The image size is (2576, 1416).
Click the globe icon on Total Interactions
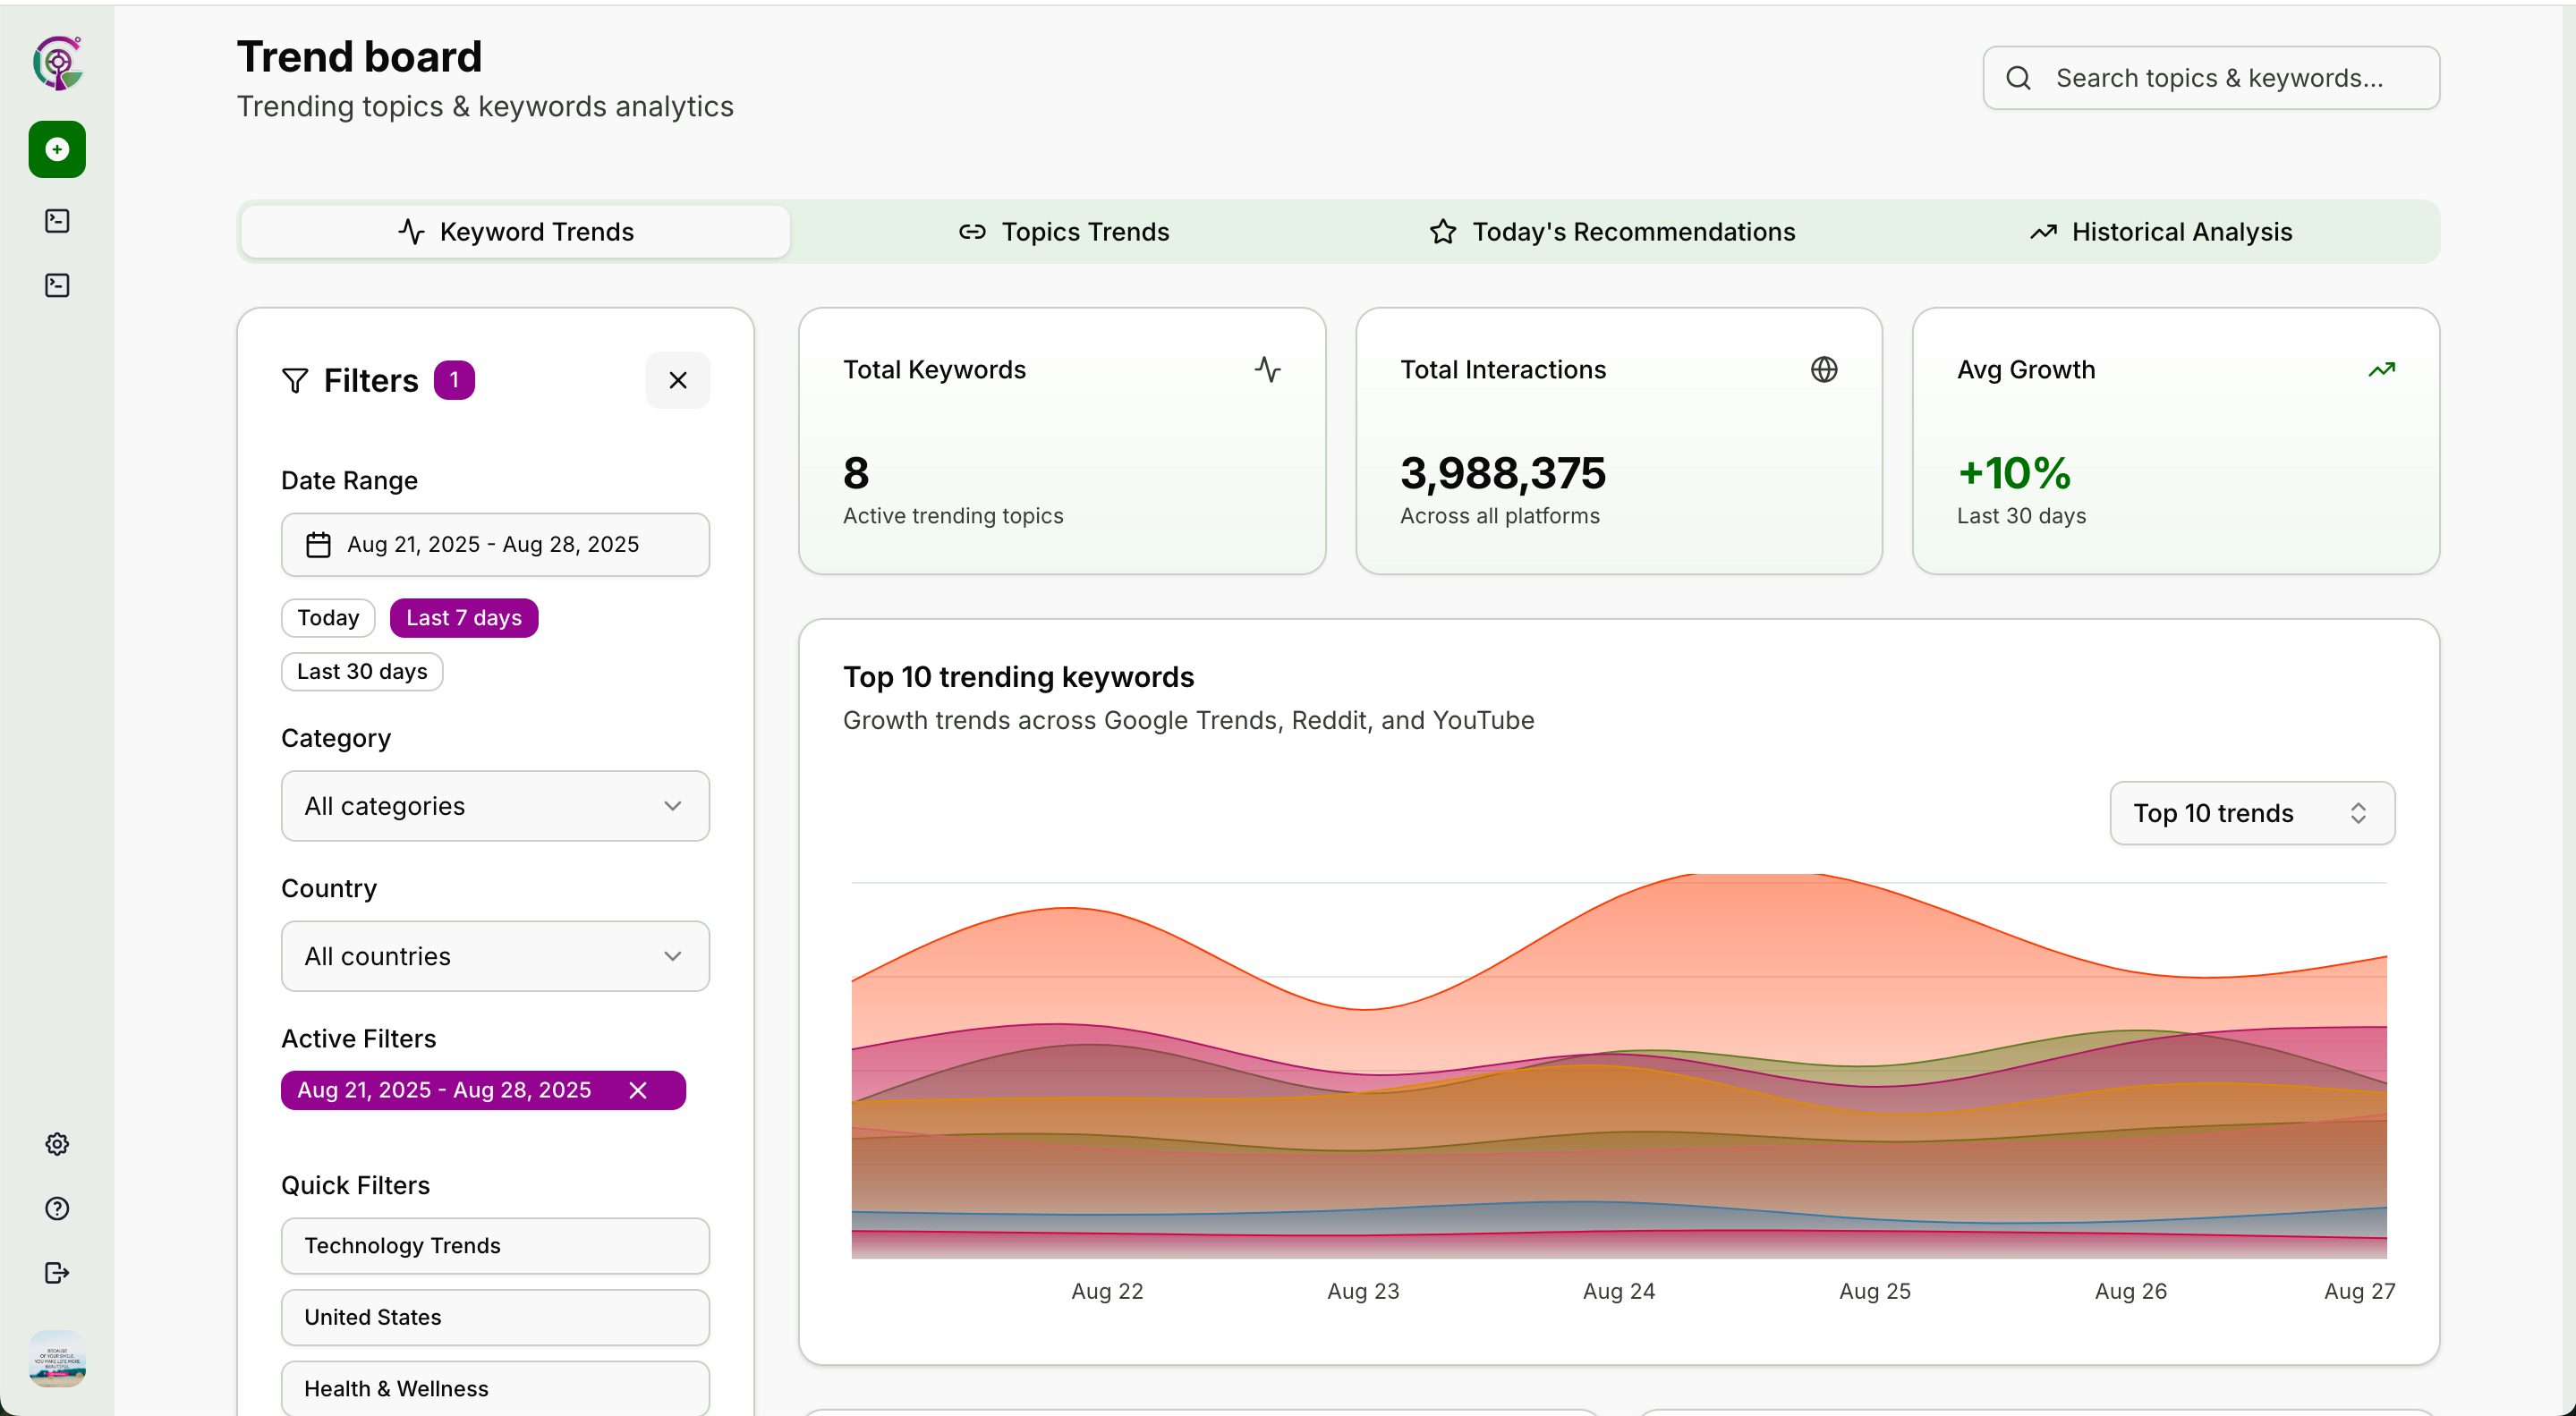tap(1823, 370)
